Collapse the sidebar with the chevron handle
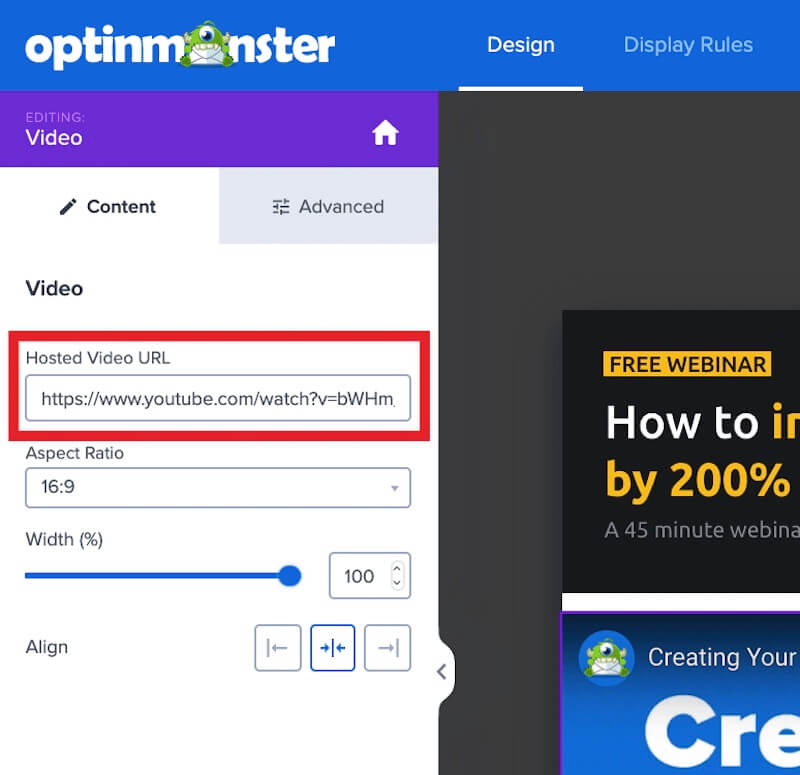Image resolution: width=800 pixels, height=775 pixels. click(443, 671)
